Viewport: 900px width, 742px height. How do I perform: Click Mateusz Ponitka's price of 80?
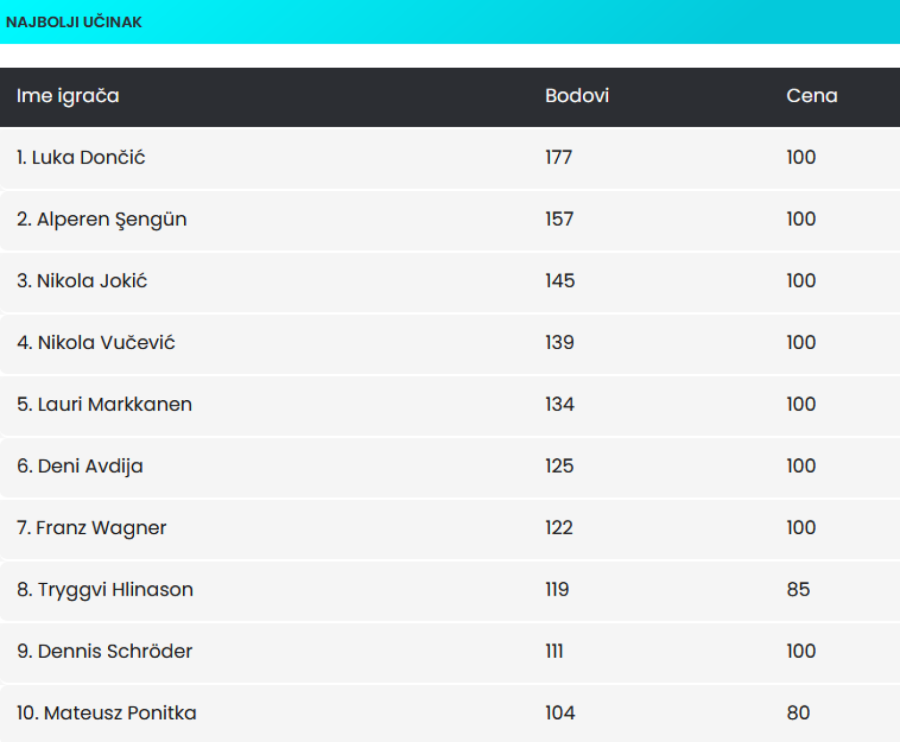(x=798, y=714)
